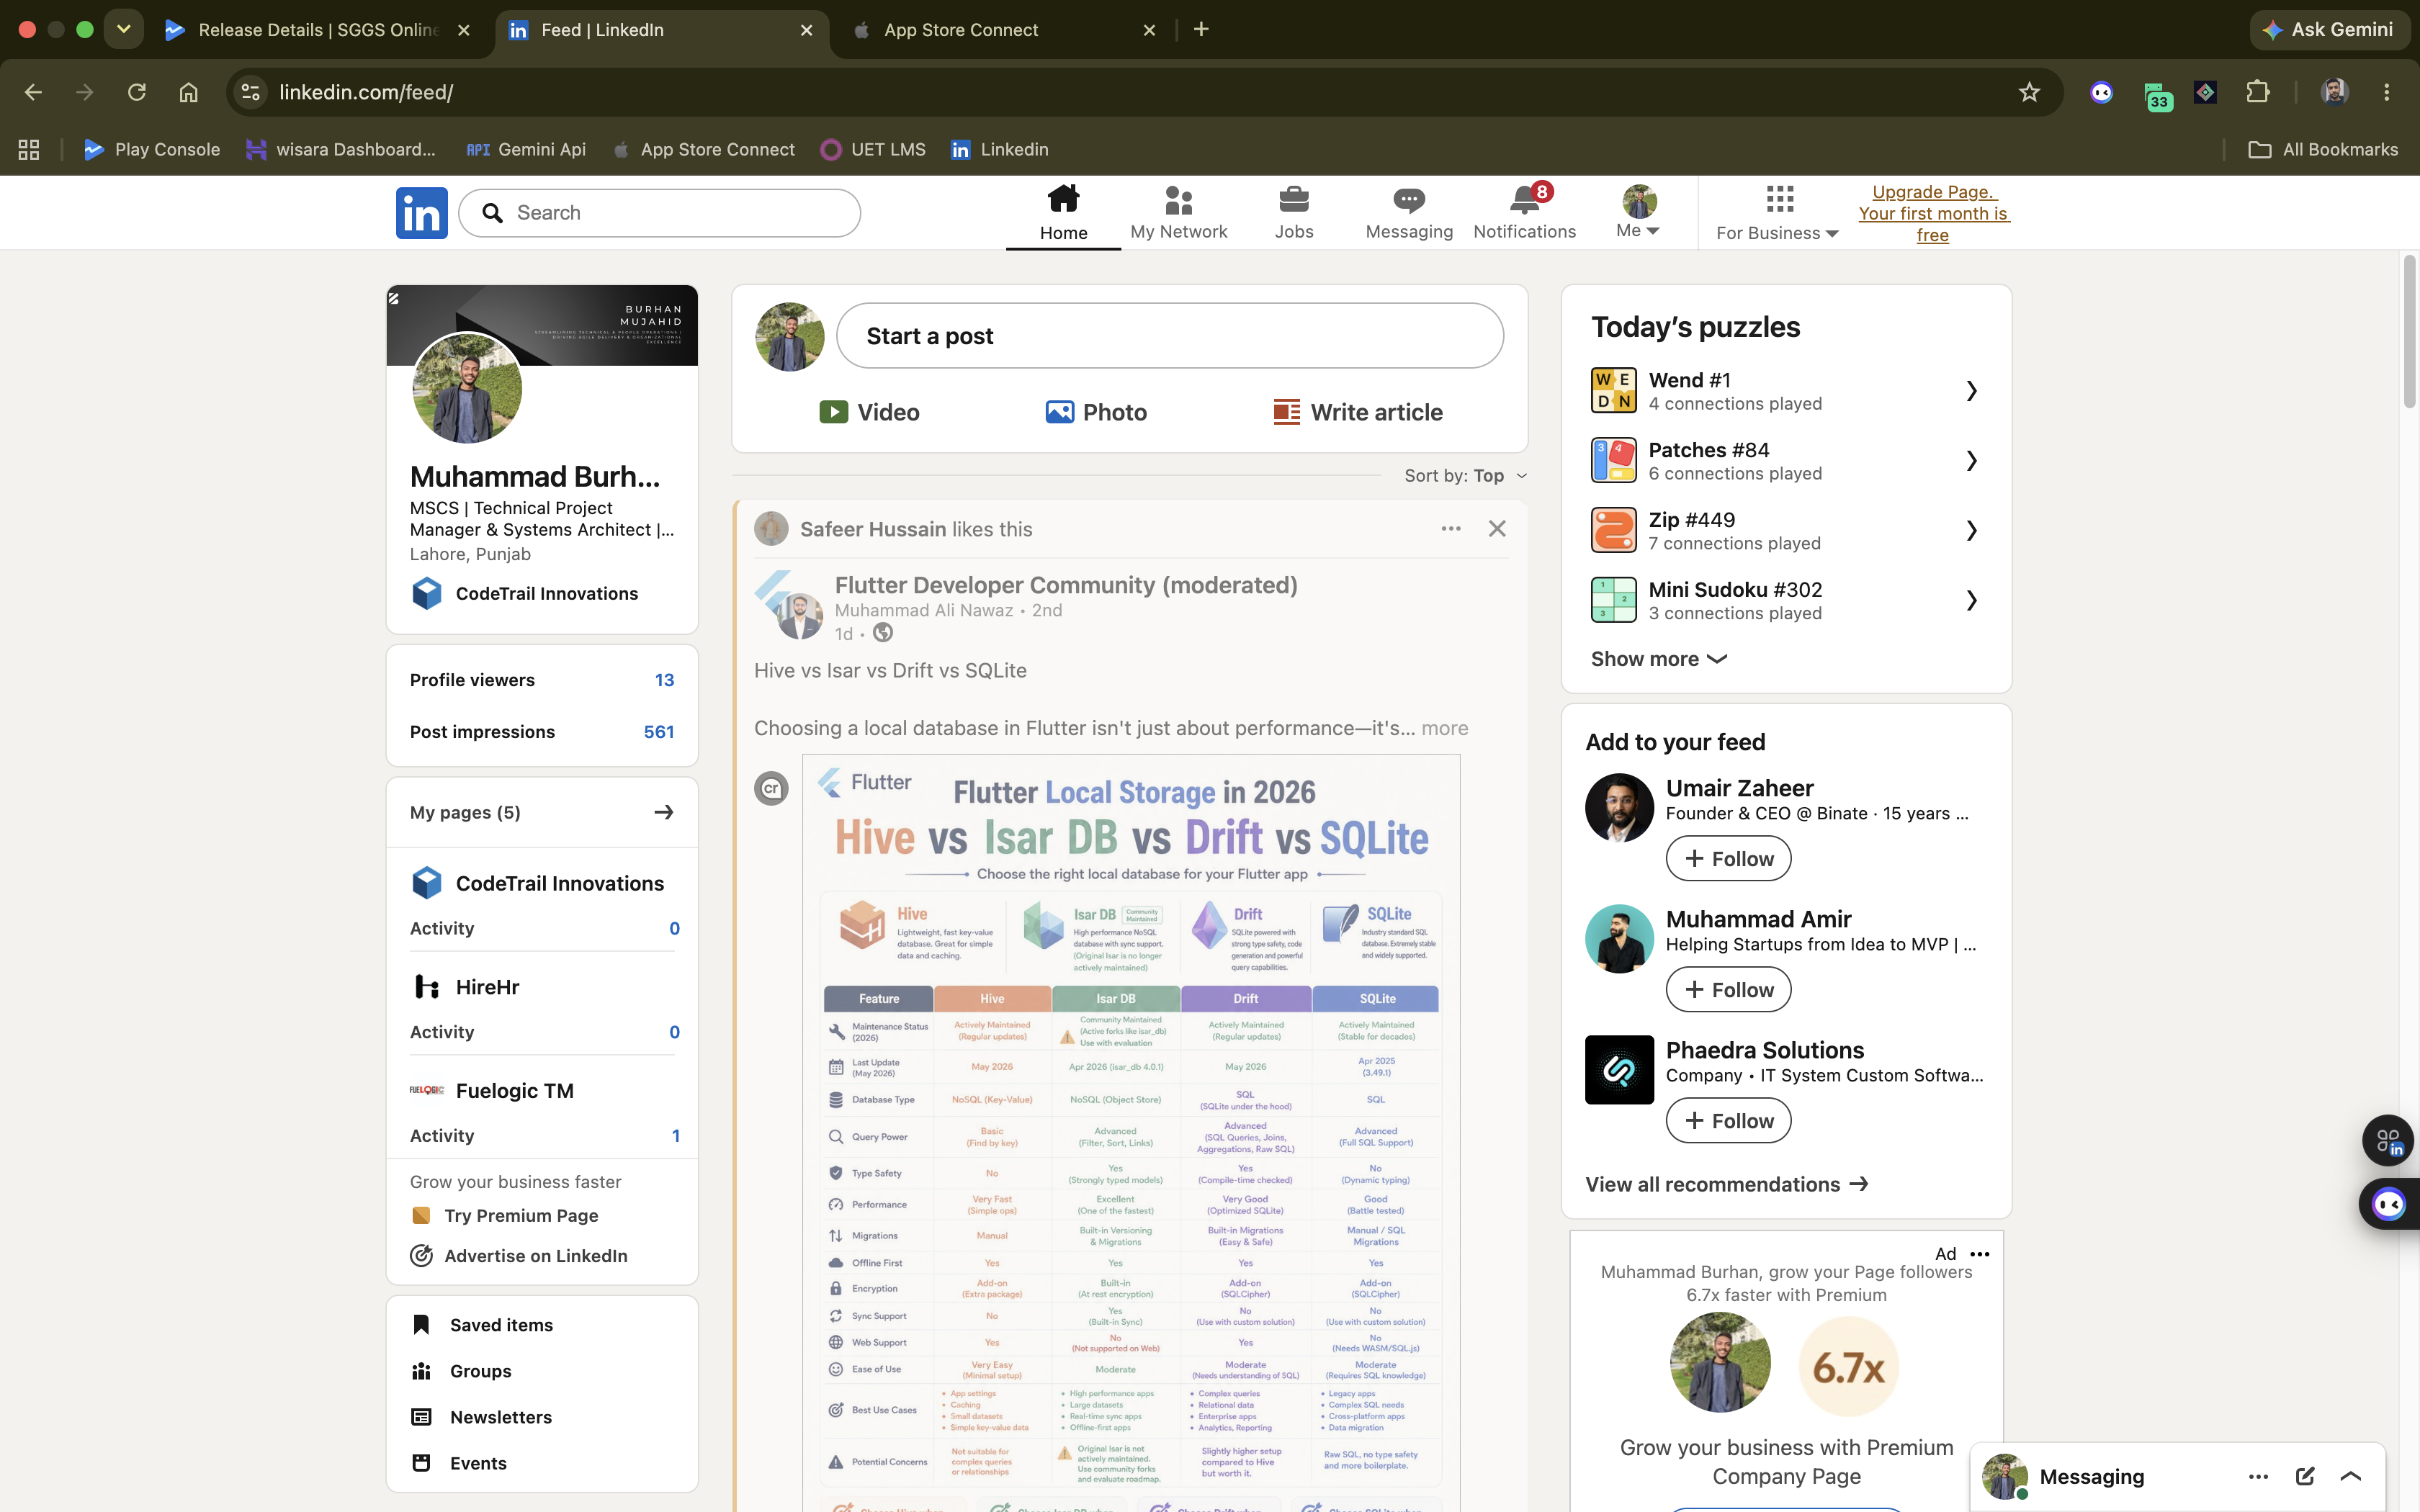This screenshot has height=1512, width=2420.
Task: Click the LinkedIn logo icon
Action: click(x=421, y=213)
